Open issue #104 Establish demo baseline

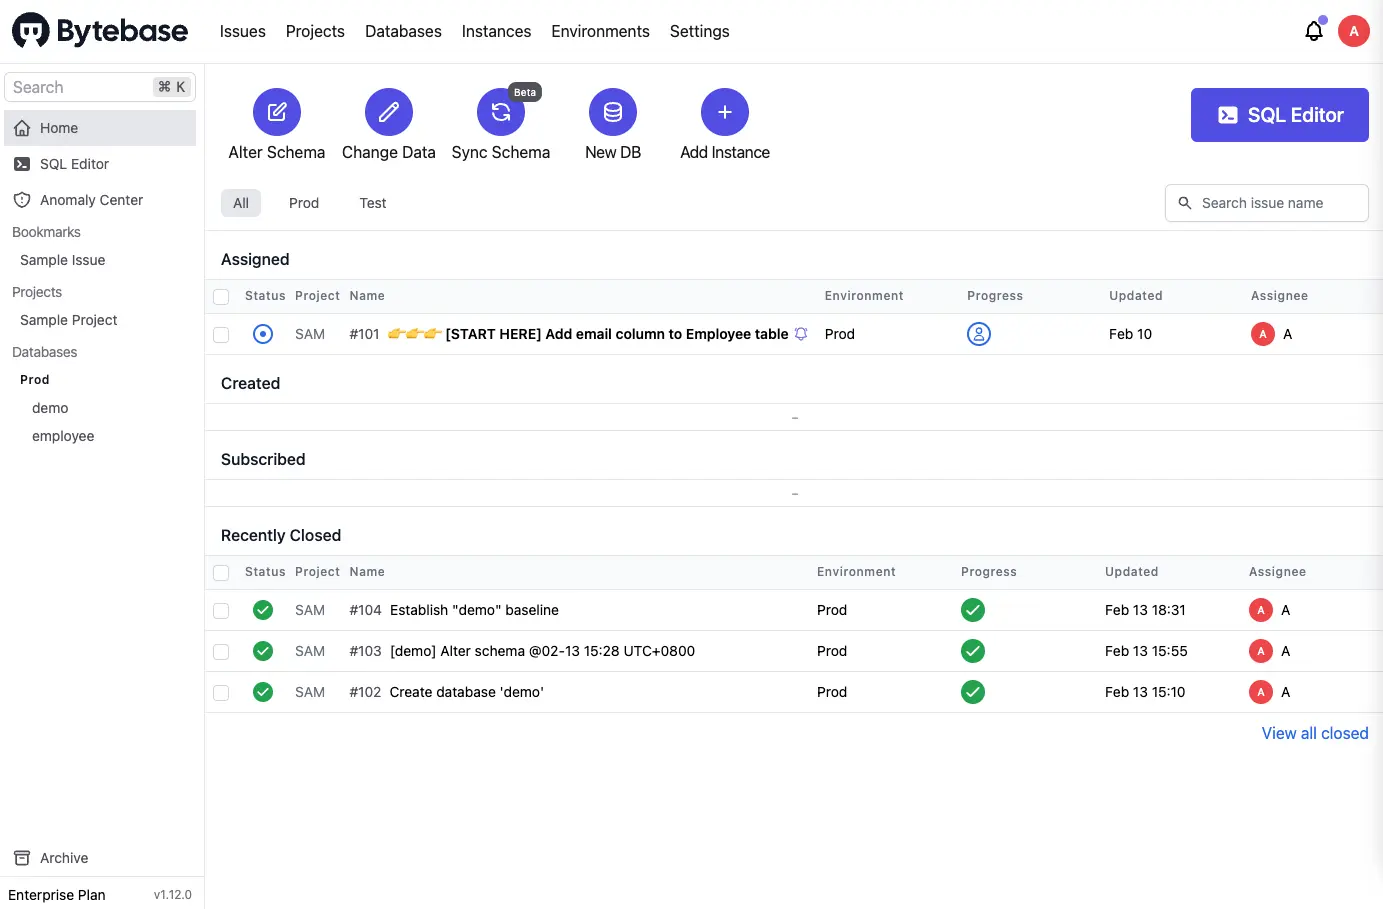coord(474,610)
